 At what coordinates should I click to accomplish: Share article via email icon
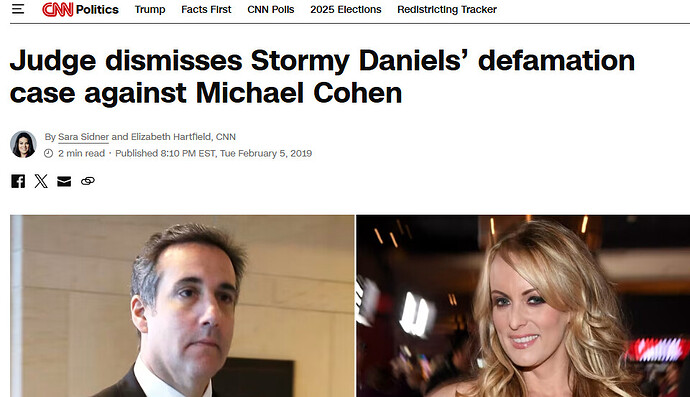coord(64,181)
